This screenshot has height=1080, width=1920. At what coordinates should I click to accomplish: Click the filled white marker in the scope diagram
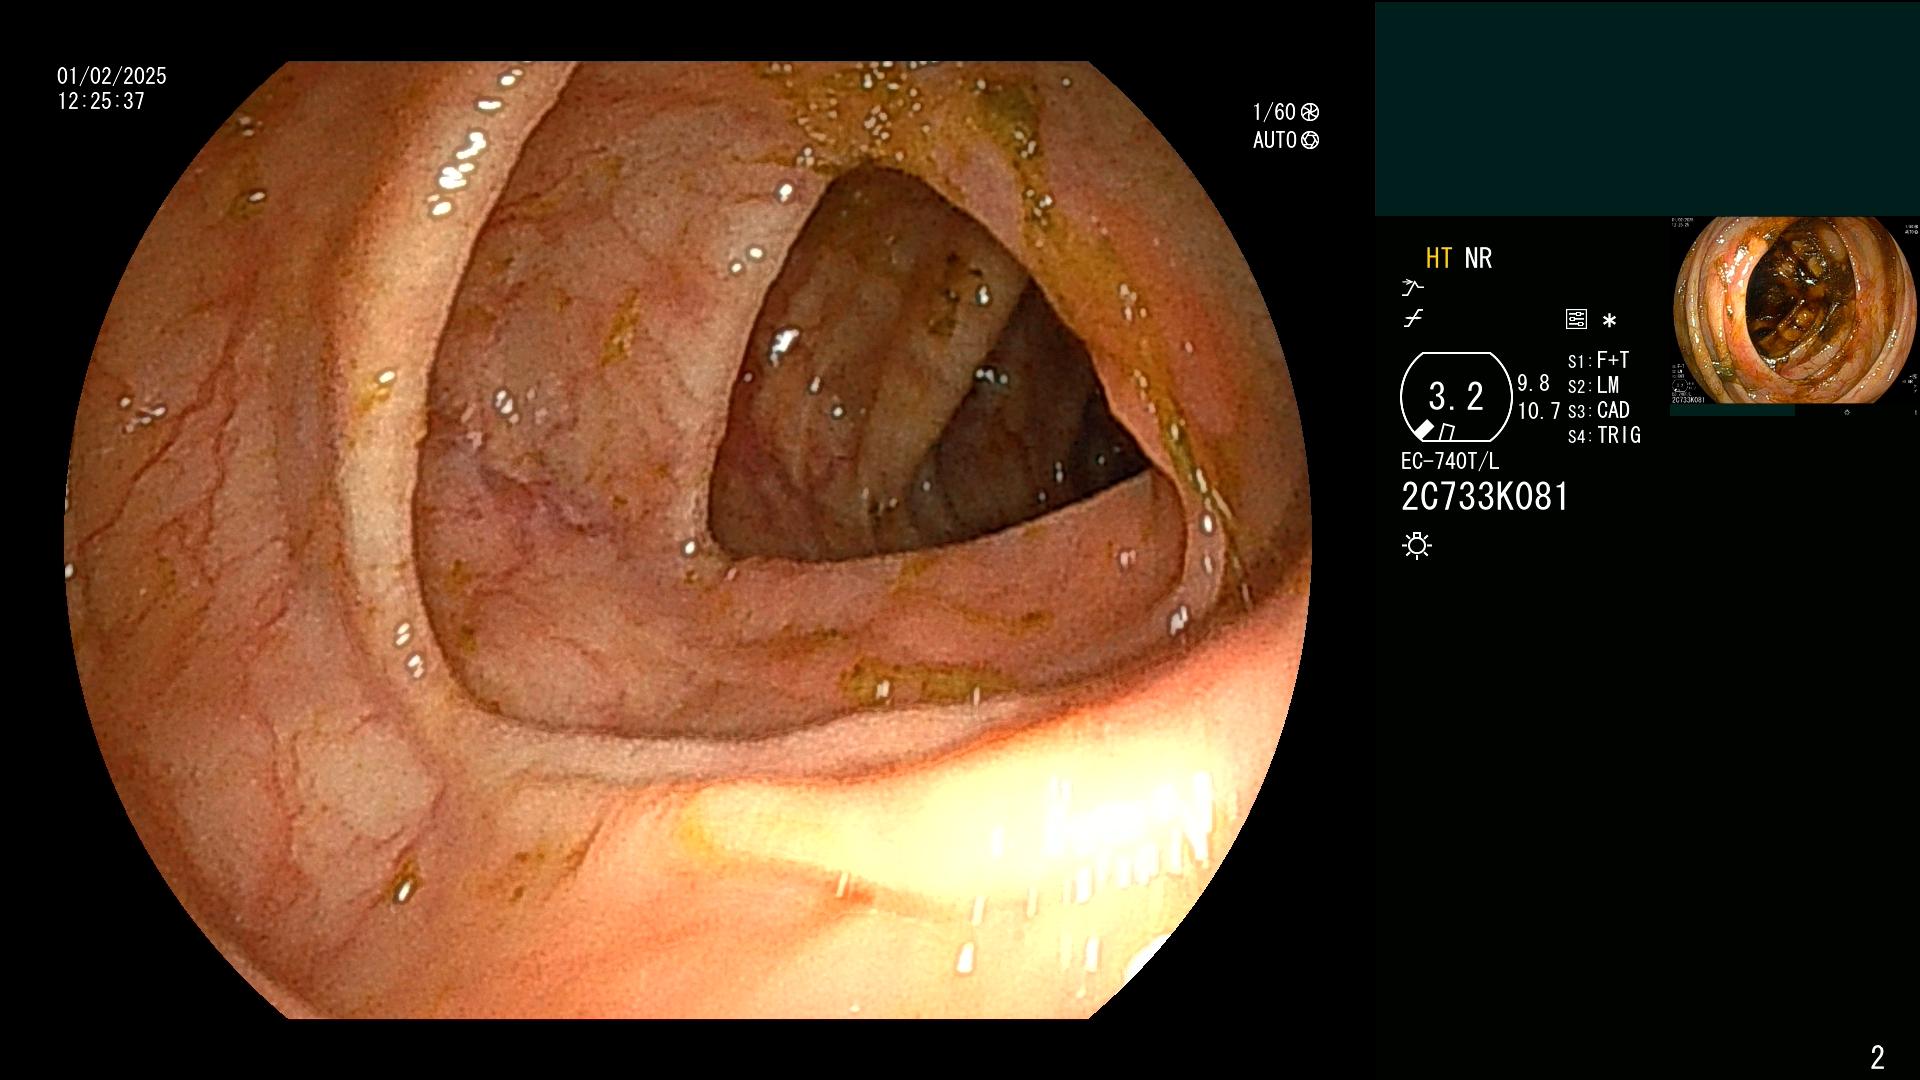[1424, 429]
